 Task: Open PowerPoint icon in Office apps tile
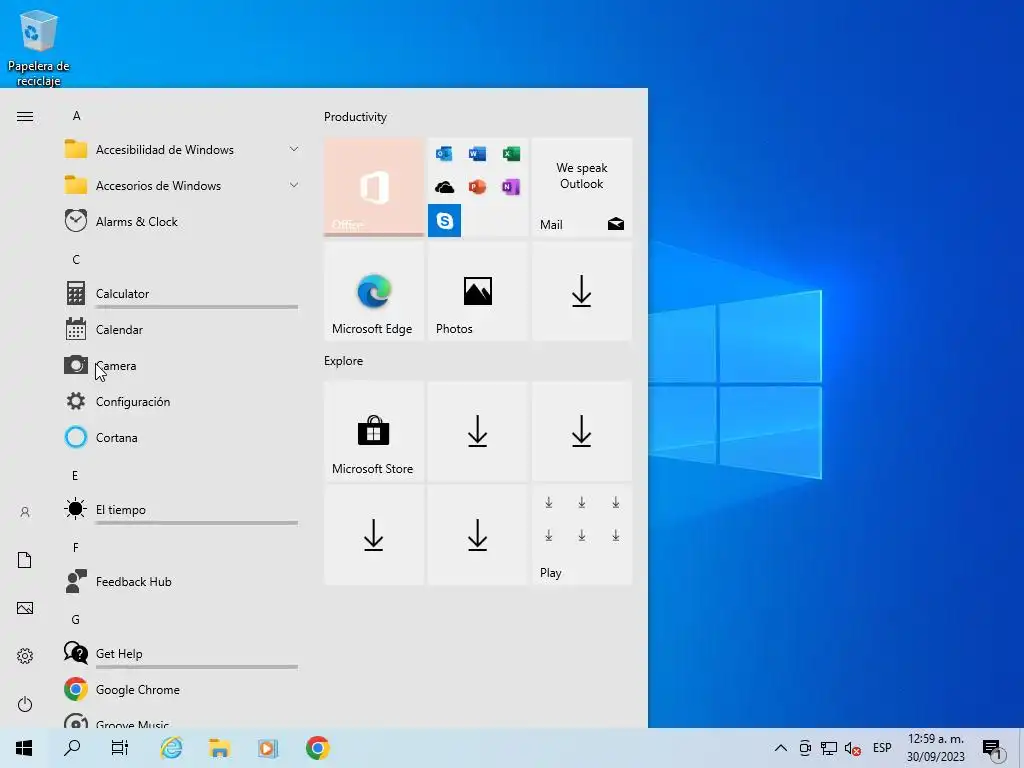click(x=477, y=187)
